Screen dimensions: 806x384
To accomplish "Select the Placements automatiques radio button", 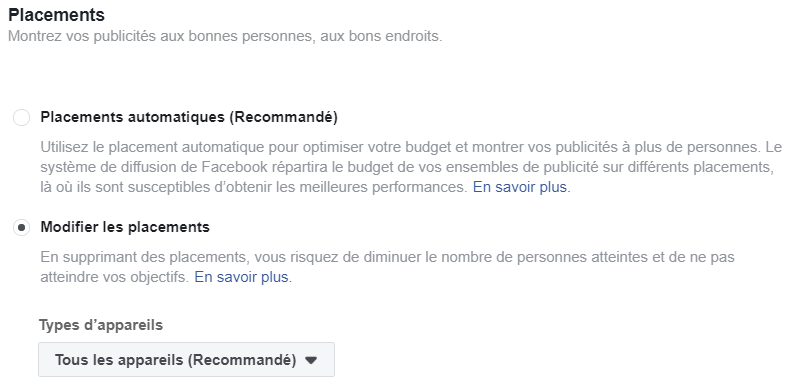I will coord(22,118).
